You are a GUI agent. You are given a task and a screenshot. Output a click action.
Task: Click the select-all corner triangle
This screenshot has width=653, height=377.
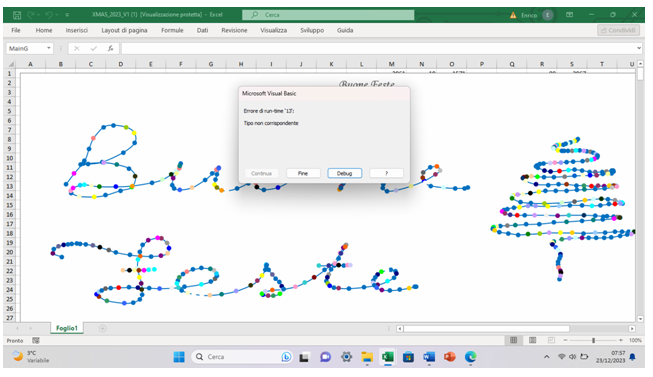11,64
